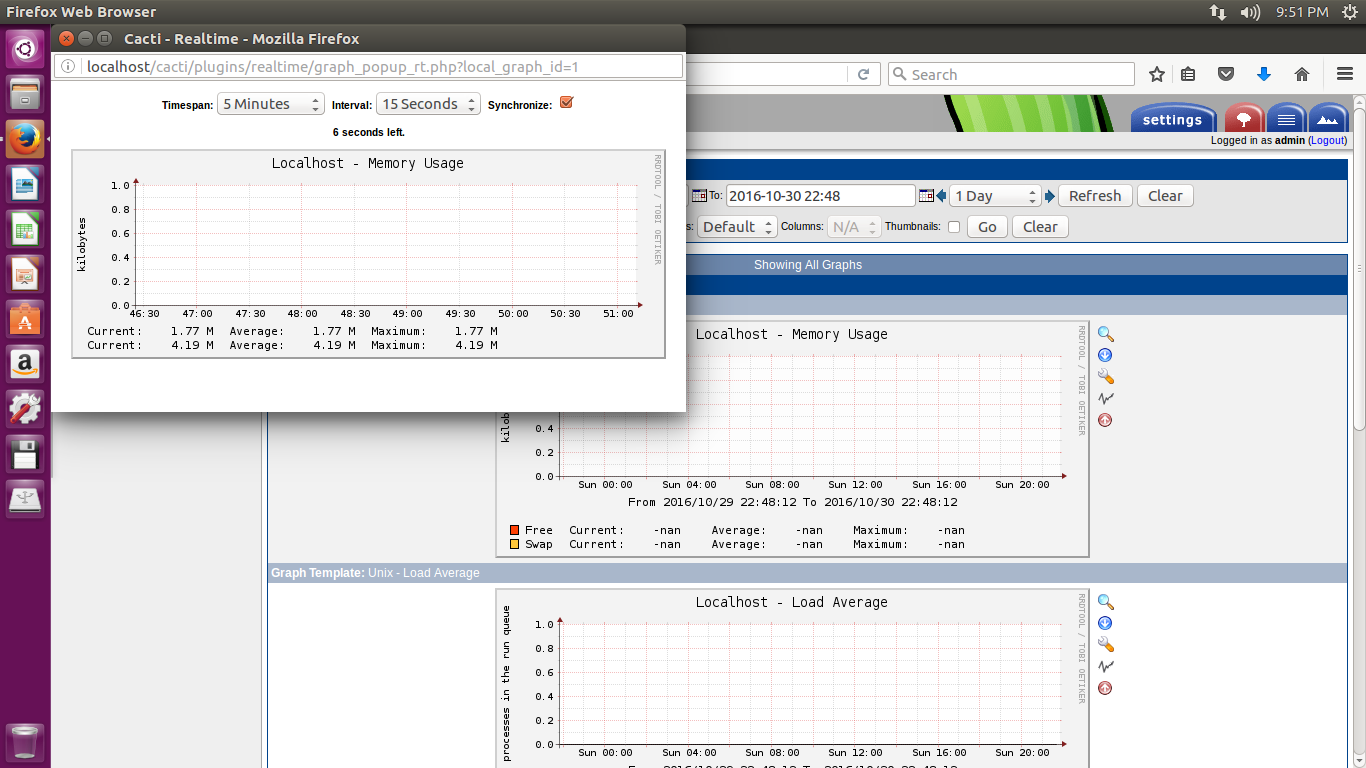The image size is (1366, 768).
Task: Open the Interval 15 Seconds dropdown
Action: [x=428, y=104]
